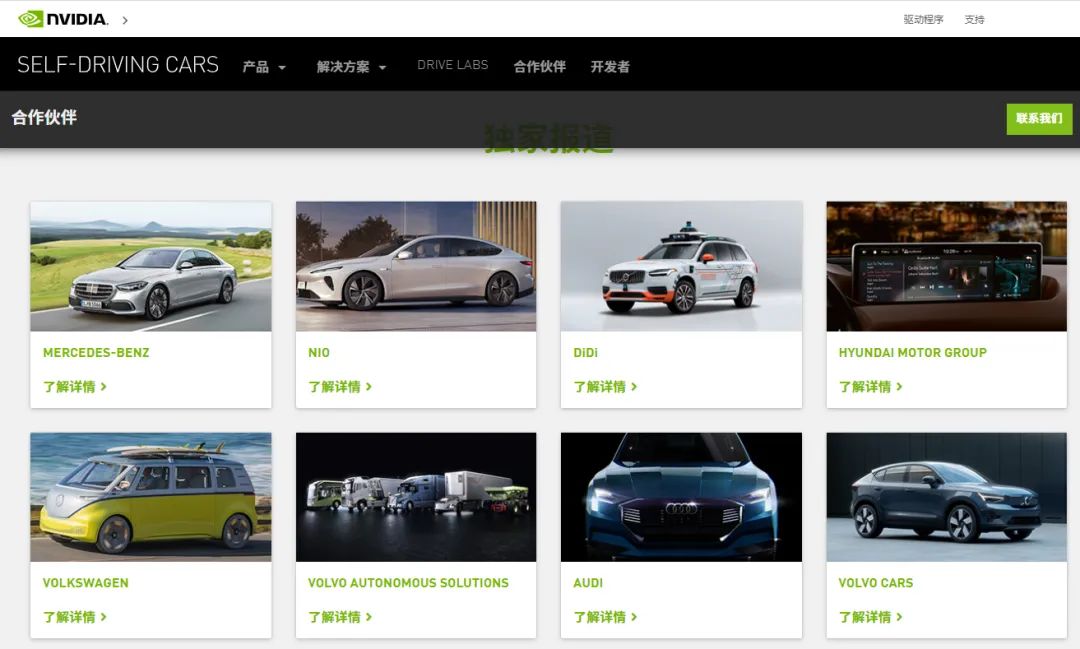Open the Volvo Autonomous Solutions trucks thumbnail
This screenshot has width=1080, height=649.
point(416,497)
